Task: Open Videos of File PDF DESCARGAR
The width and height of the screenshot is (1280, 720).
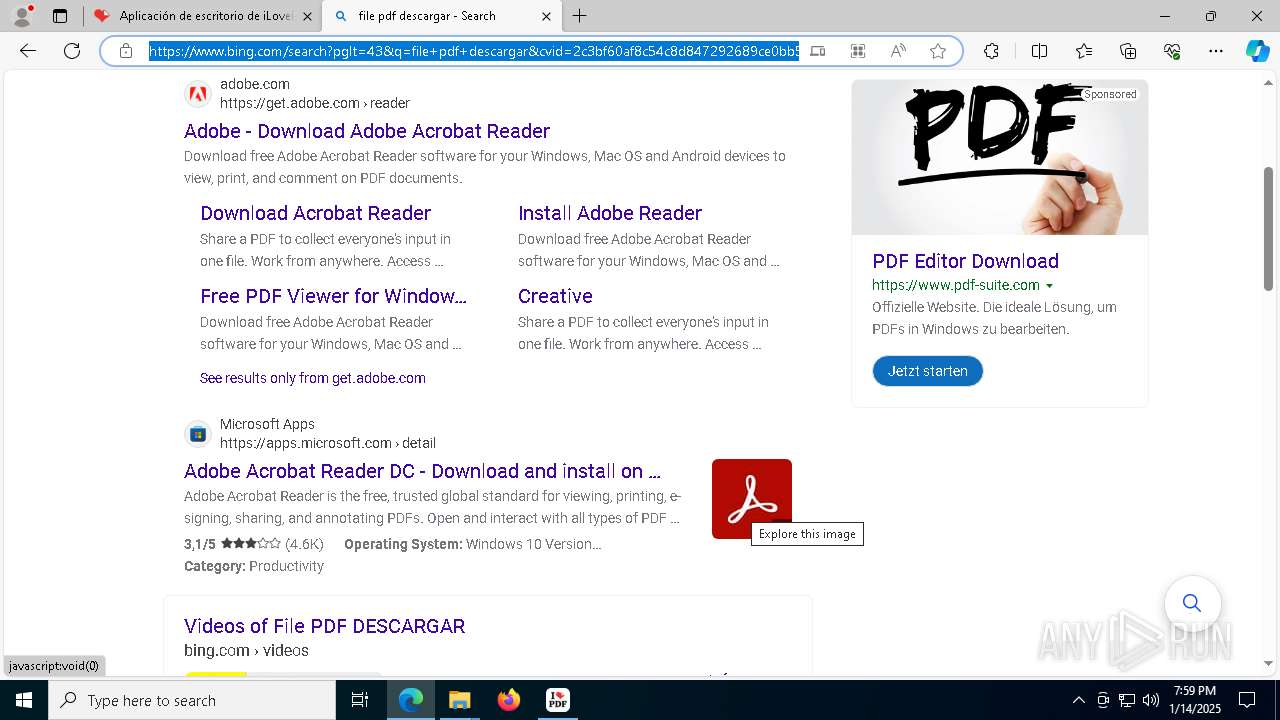Action: click(x=324, y=626)
